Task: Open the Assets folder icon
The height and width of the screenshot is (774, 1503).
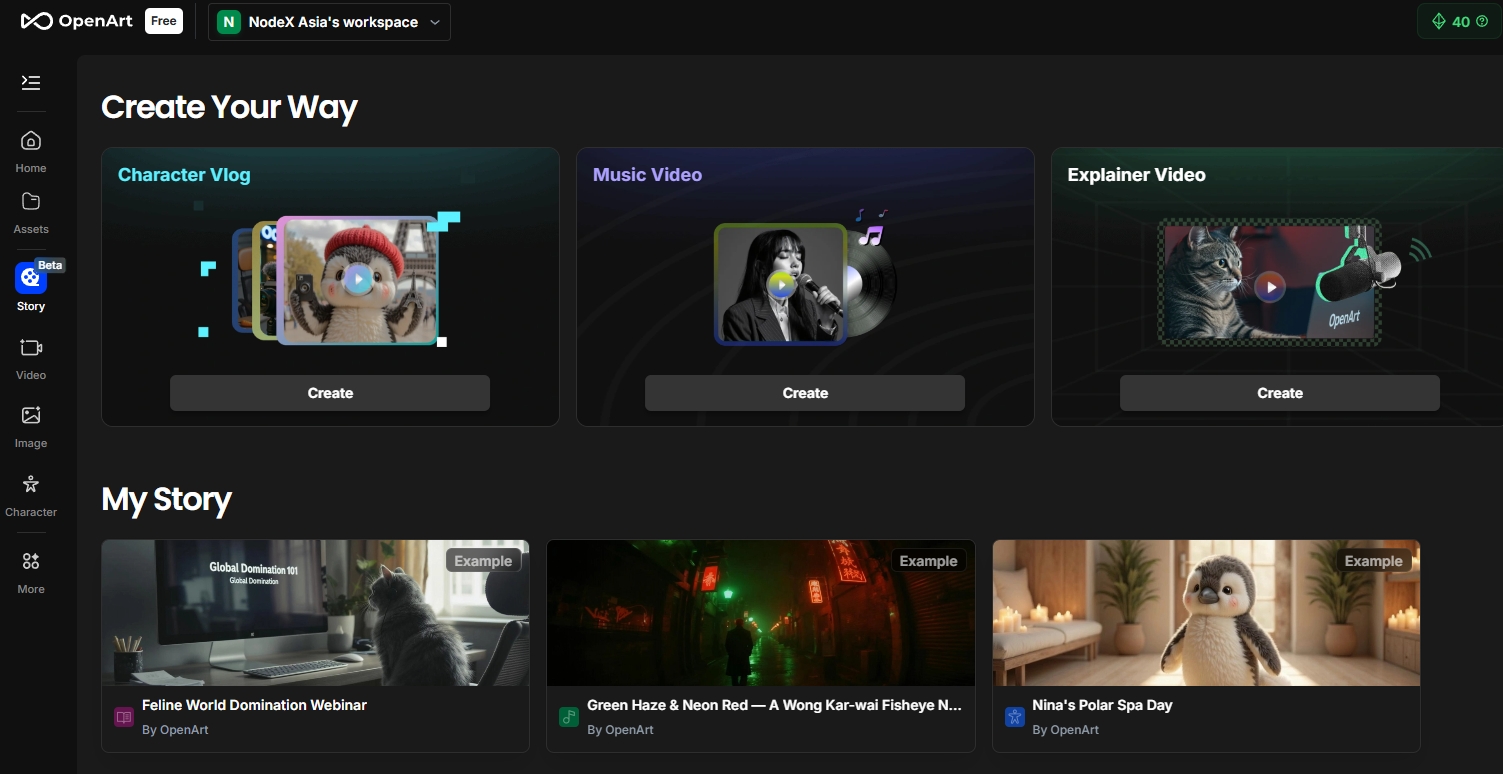Action: click(31, 201)
